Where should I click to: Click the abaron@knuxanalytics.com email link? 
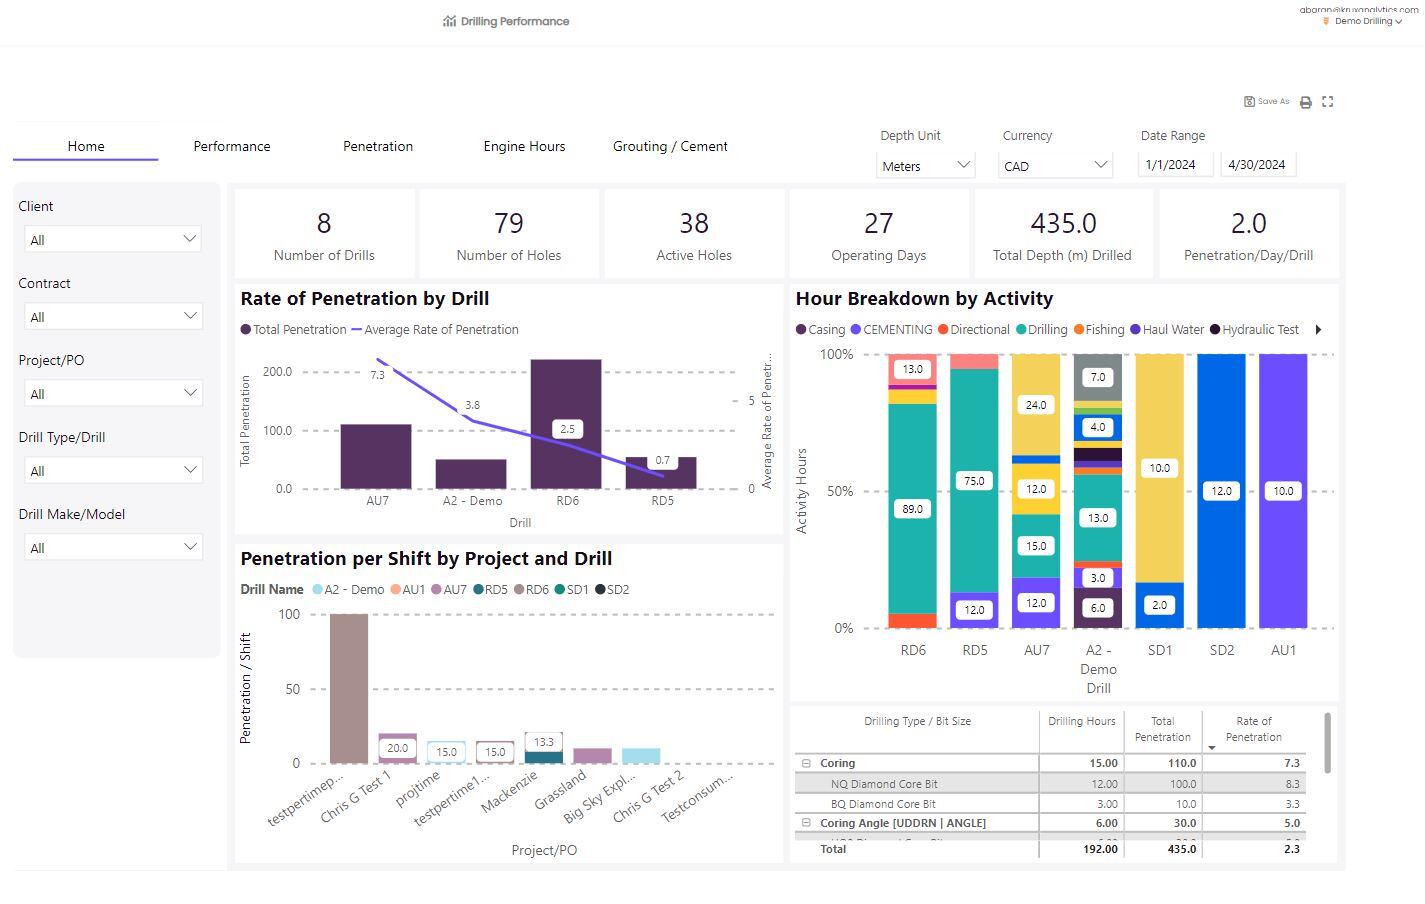(x=1359, y=8)
